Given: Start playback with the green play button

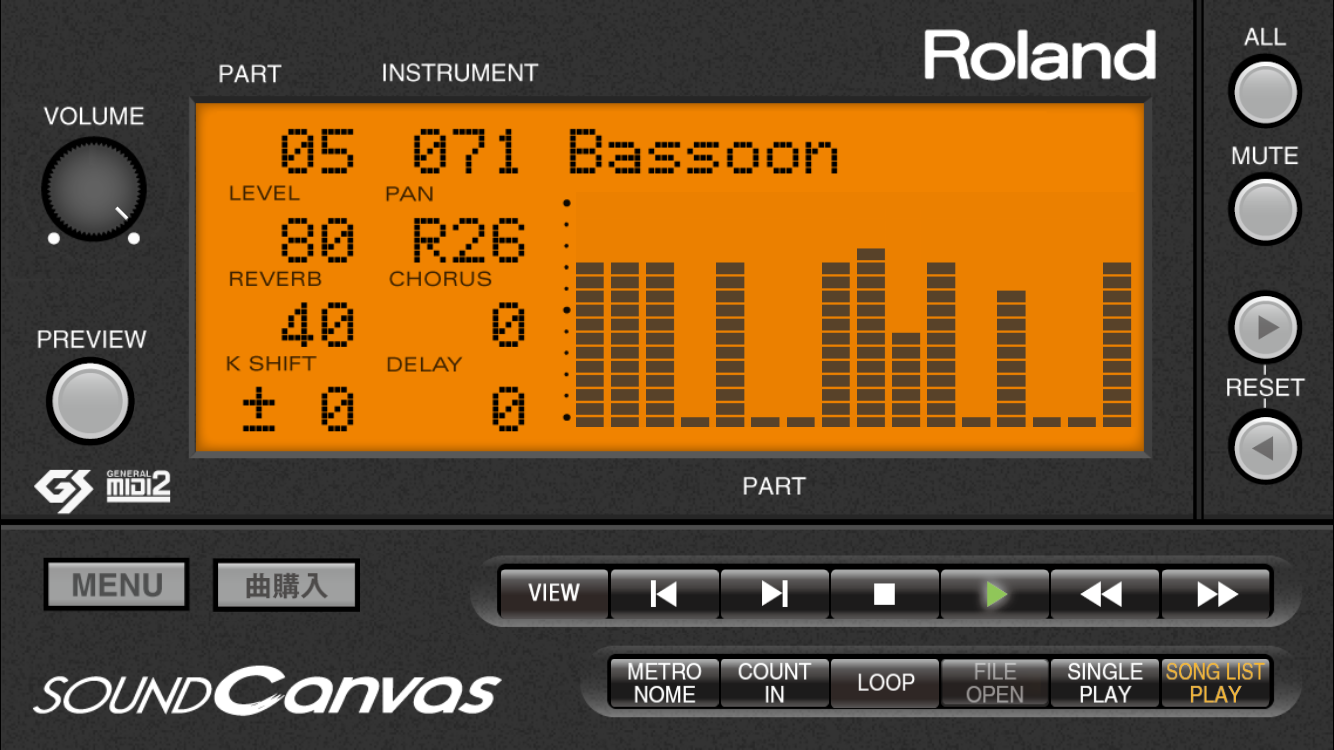Looking at the screenshot, I should [995, 594].
